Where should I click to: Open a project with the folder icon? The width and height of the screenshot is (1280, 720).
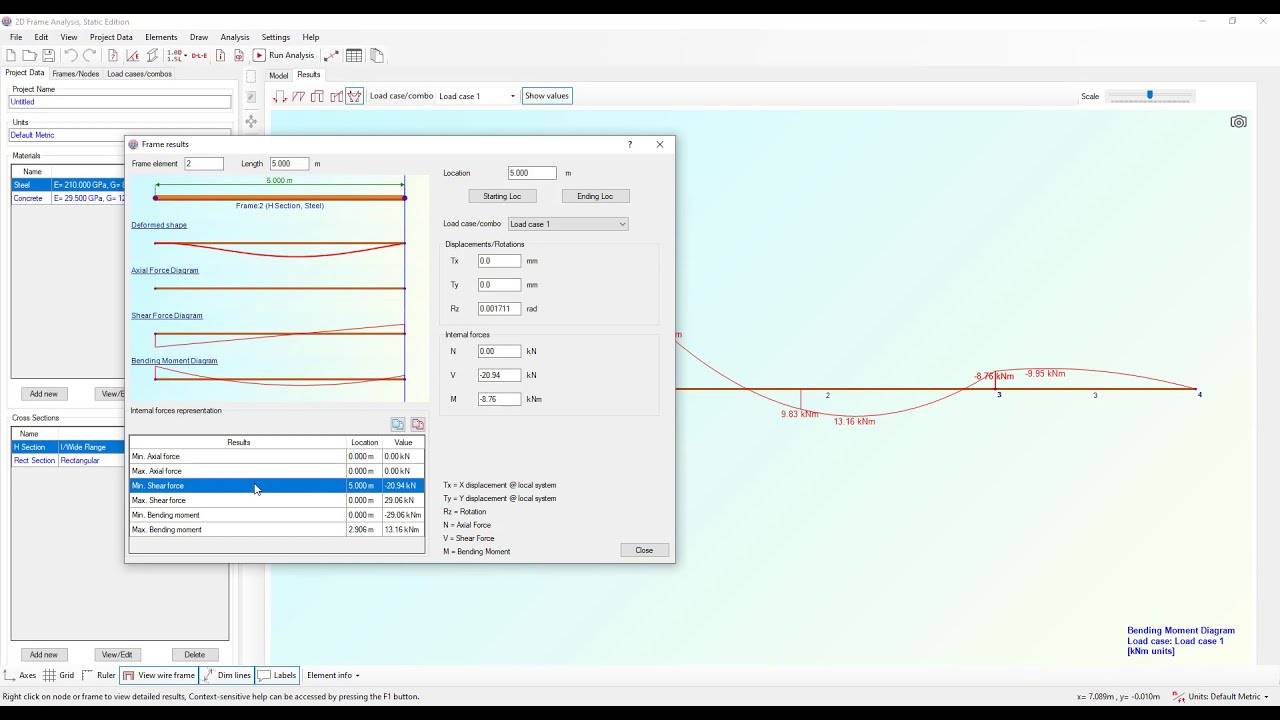point(30,55)
